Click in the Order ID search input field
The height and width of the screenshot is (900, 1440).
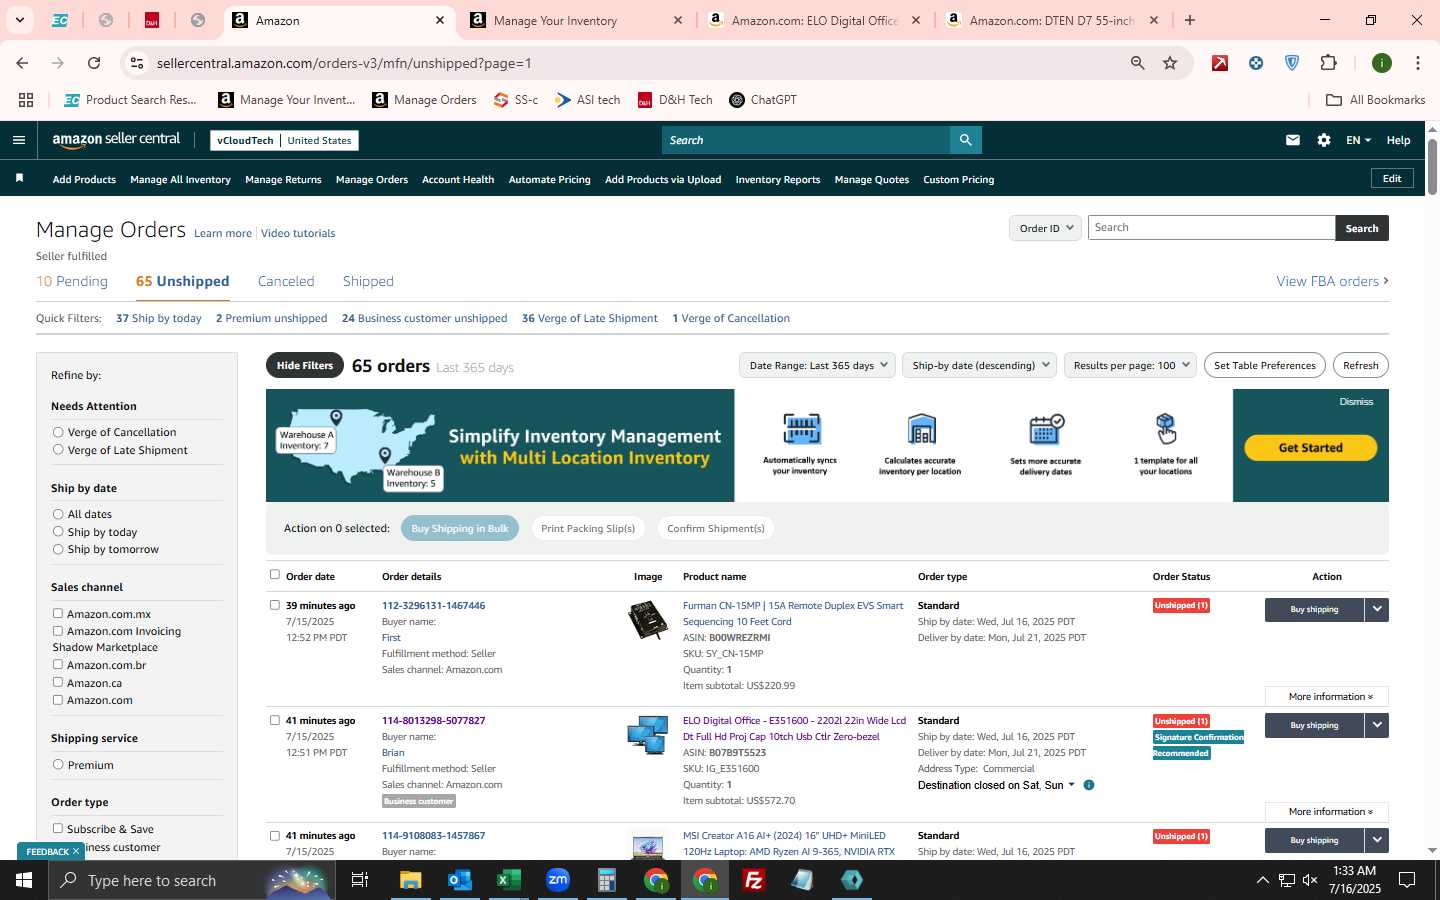point(1211,228)
